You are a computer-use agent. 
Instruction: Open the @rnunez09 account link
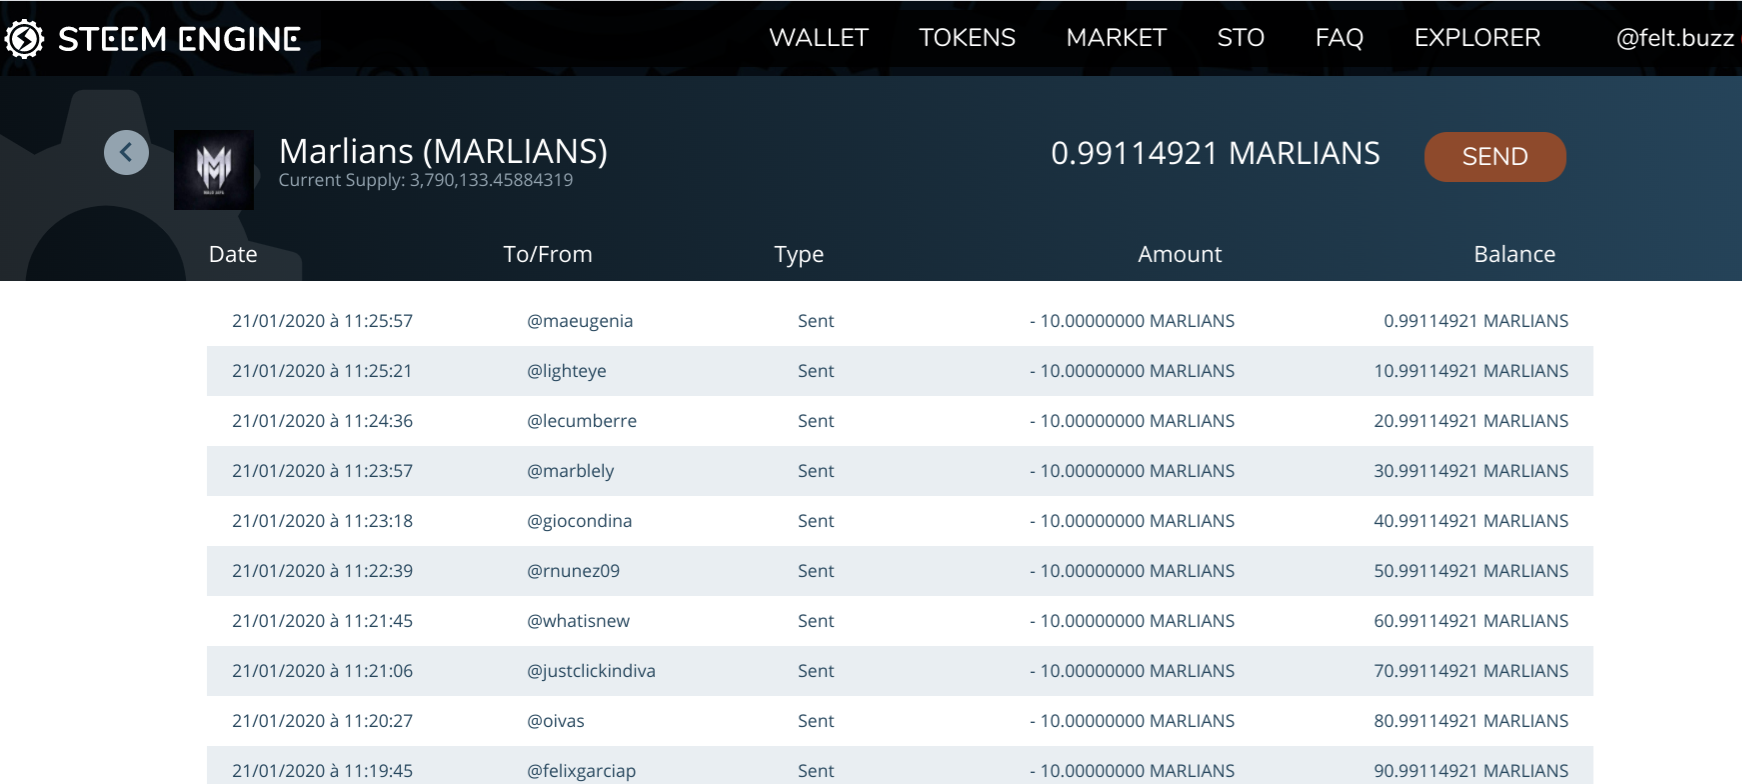[574, 571]
